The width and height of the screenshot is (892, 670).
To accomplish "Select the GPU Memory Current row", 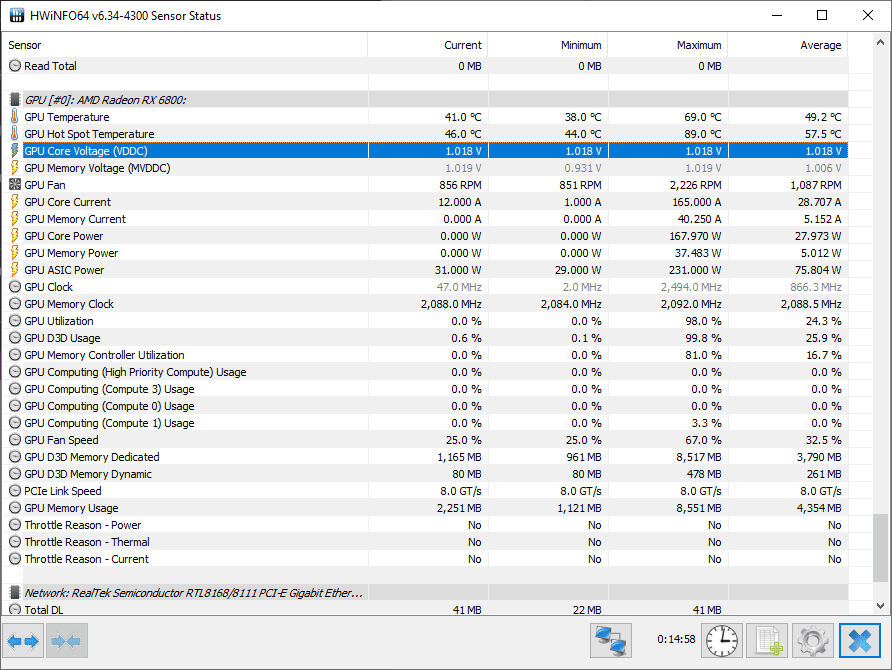I will [x=425, y=219].
